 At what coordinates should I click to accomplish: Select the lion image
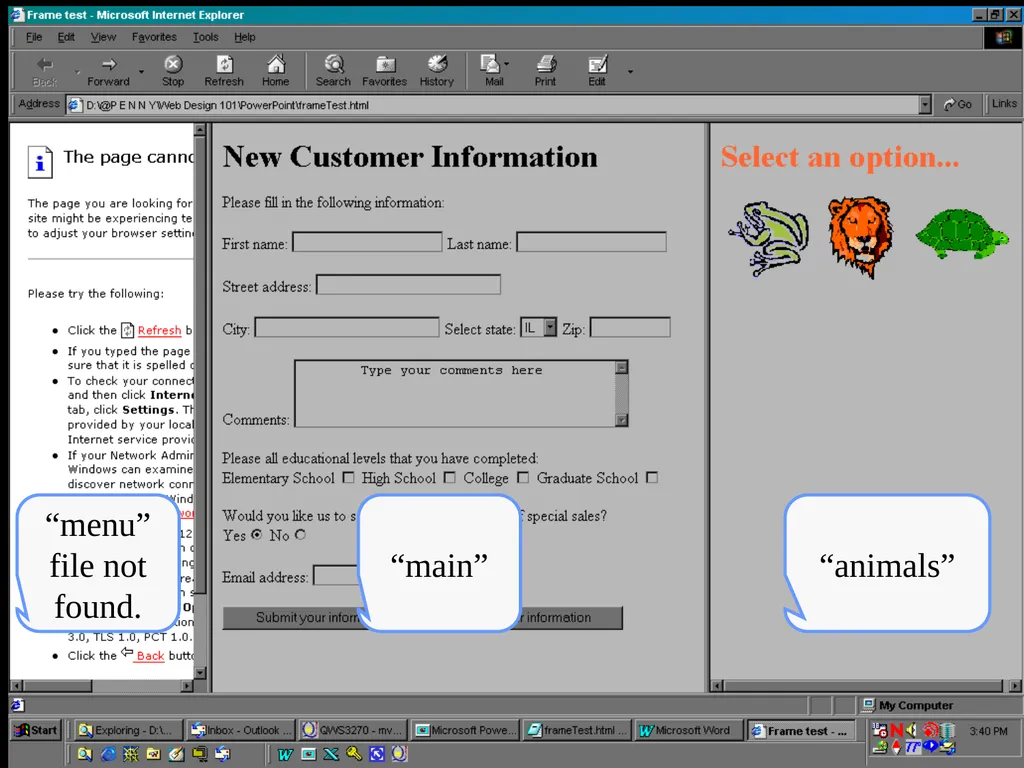coord(860,236)
